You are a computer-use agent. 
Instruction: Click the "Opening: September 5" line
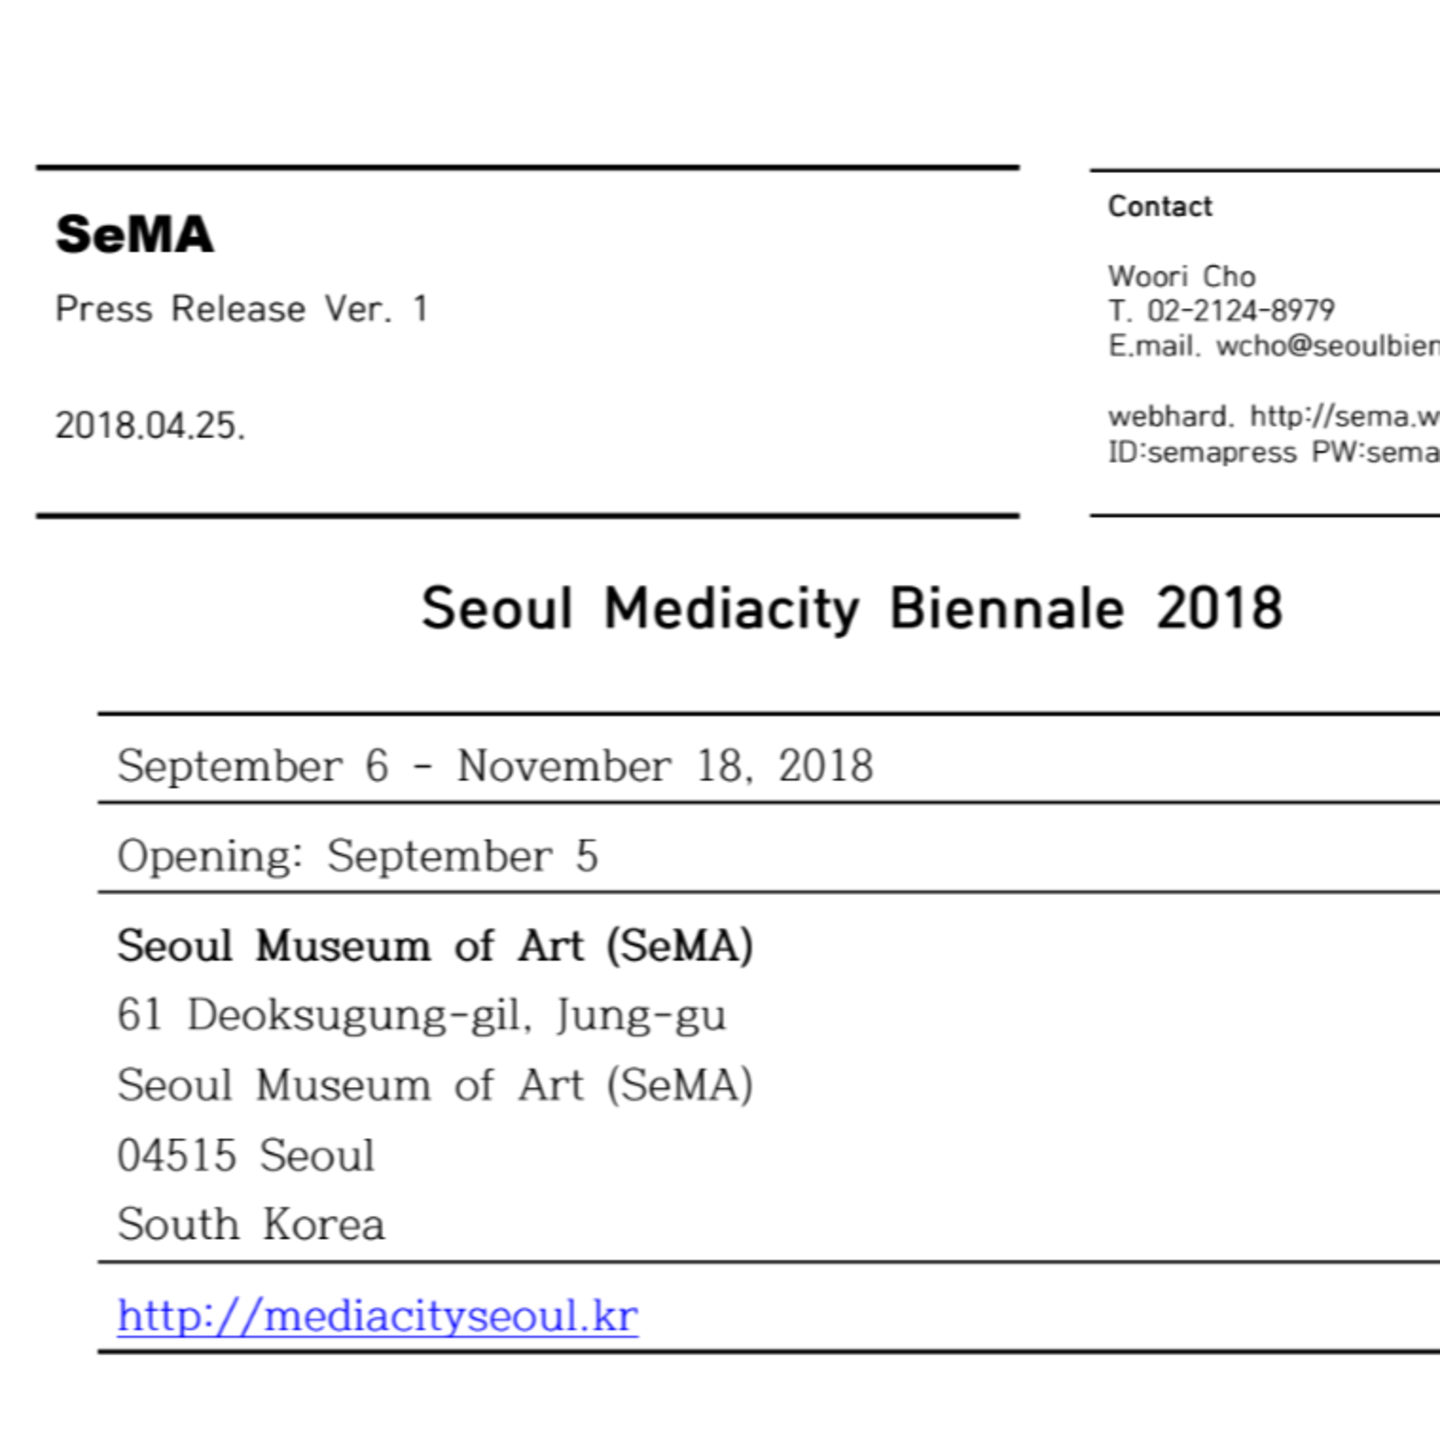pyautogui.click(x=357, y=857)
